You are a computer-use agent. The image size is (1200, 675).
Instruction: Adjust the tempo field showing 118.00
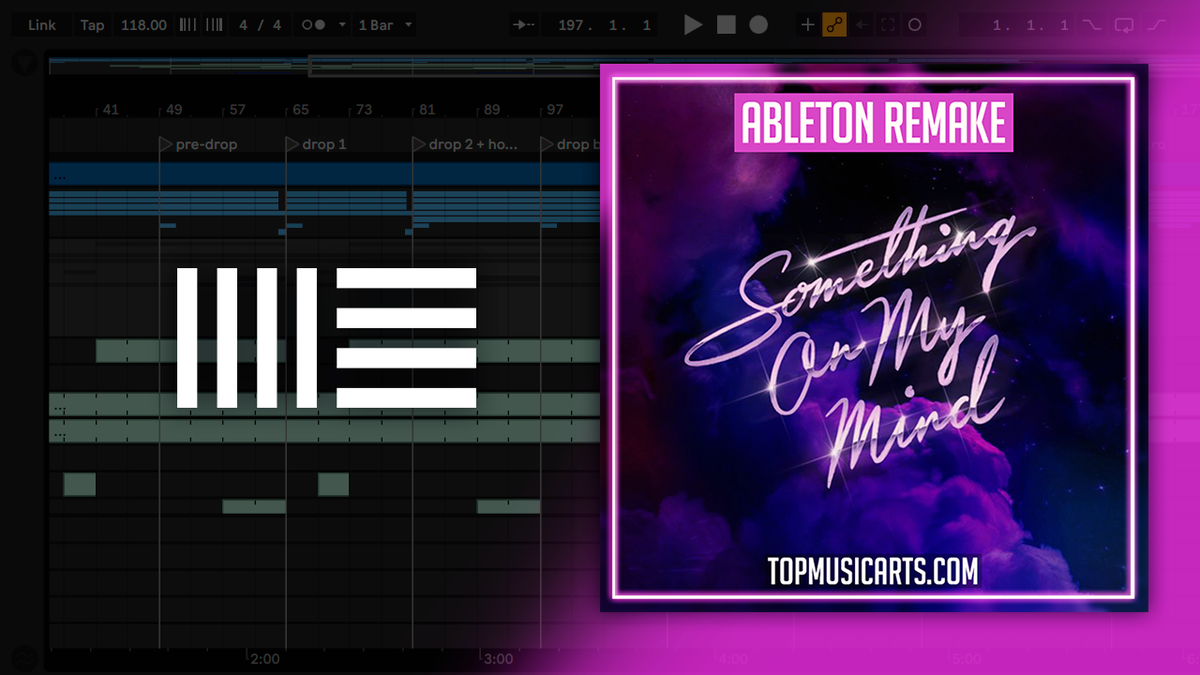(143, 25)
